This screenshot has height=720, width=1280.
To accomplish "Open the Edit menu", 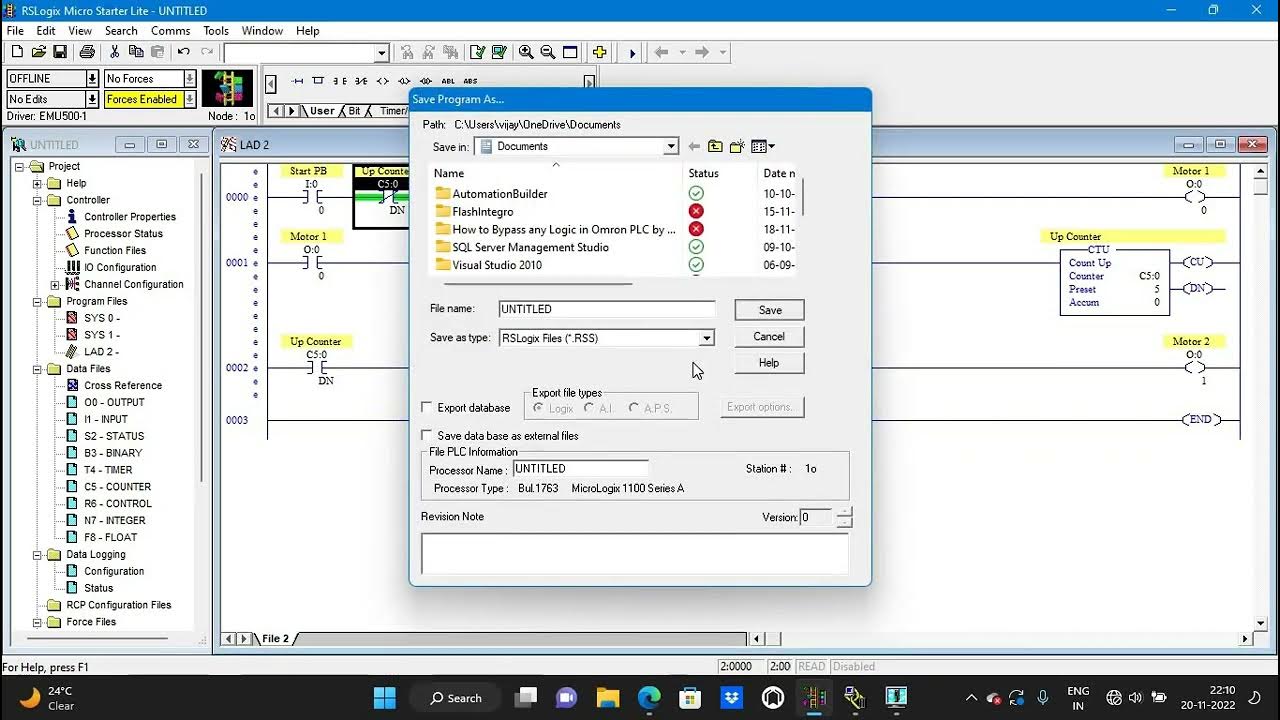I will coord(46,31).
